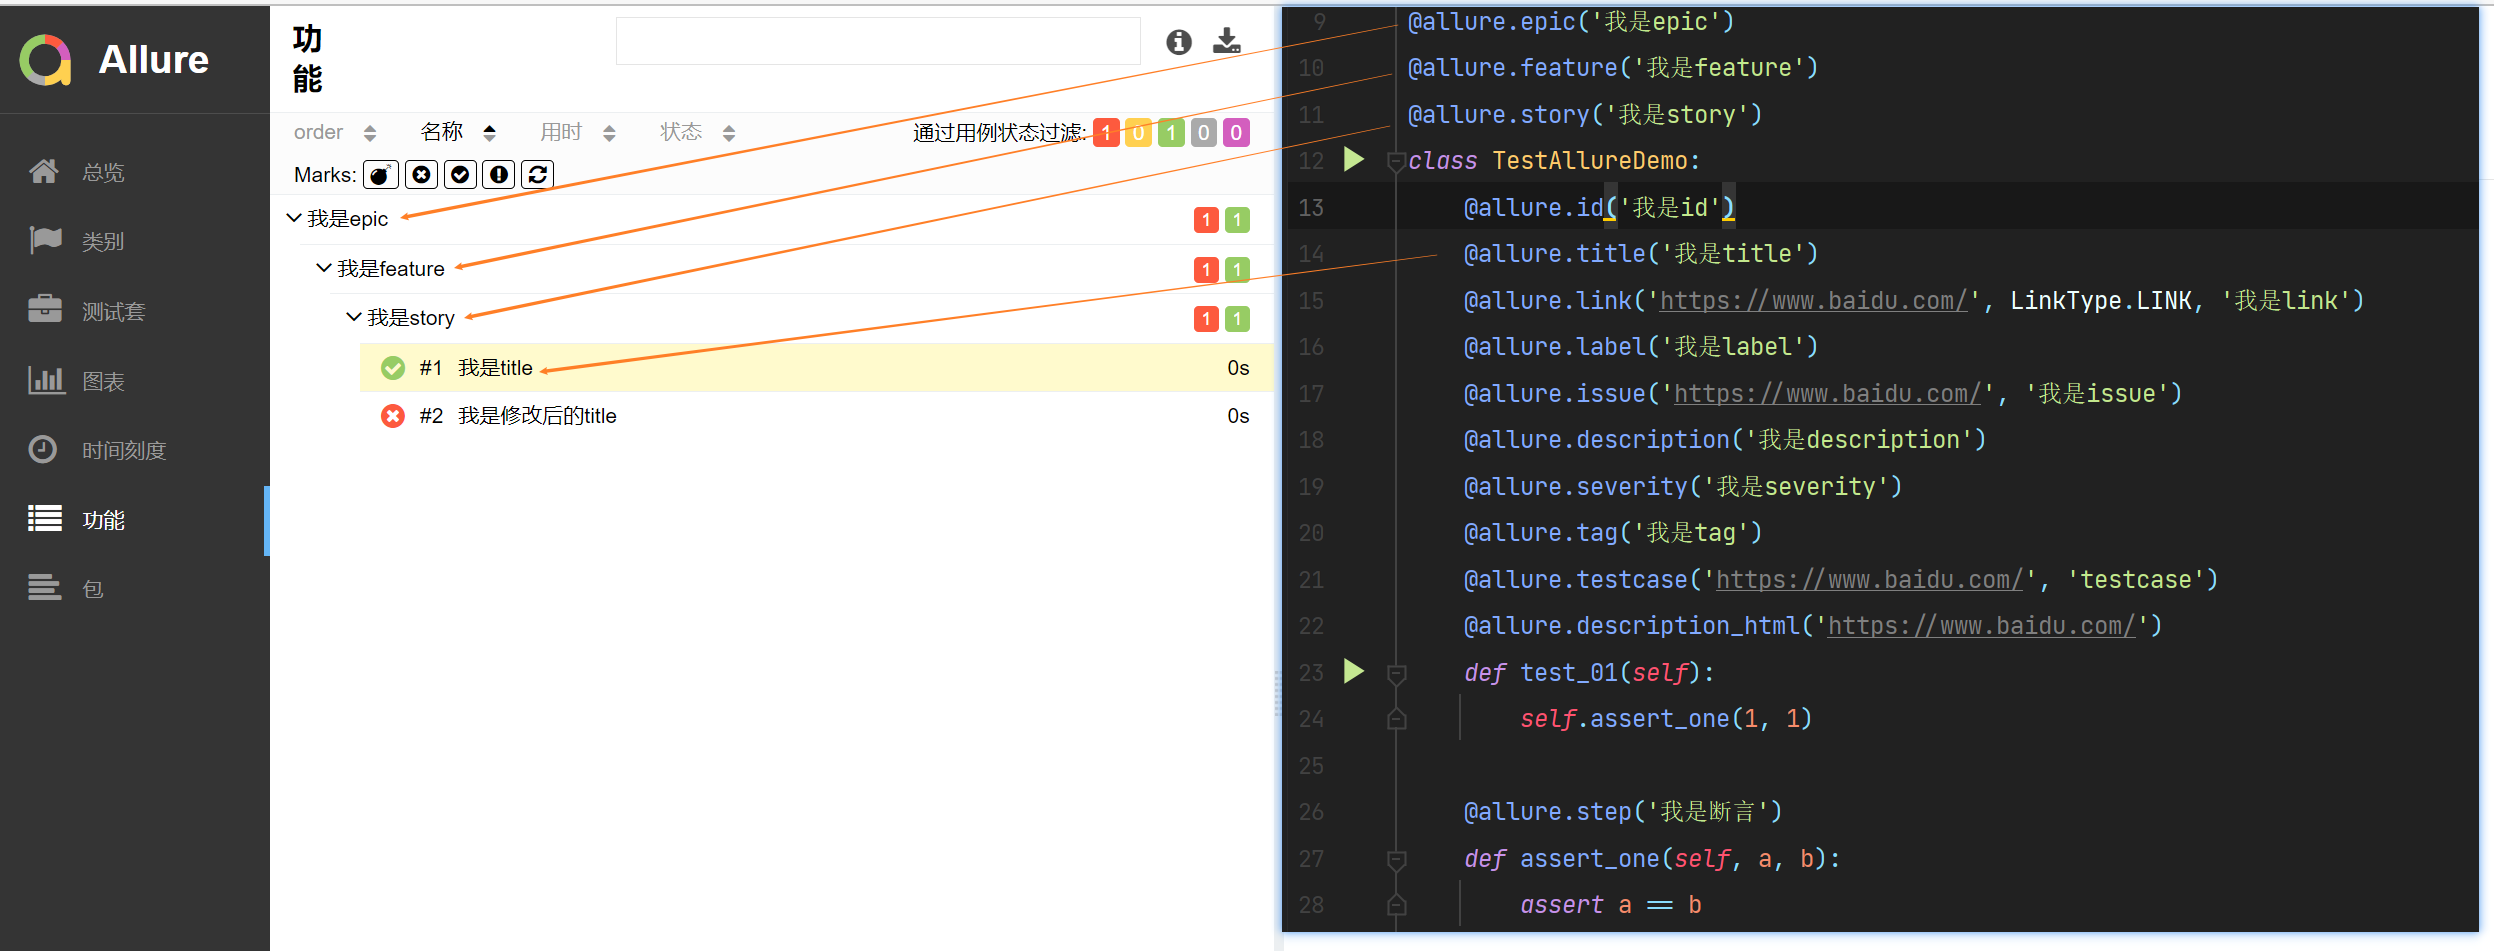Image resolution: width=2494 pixels, height=951 pixels.
Task: Open the 测试套 suites page
Action: 112,310
